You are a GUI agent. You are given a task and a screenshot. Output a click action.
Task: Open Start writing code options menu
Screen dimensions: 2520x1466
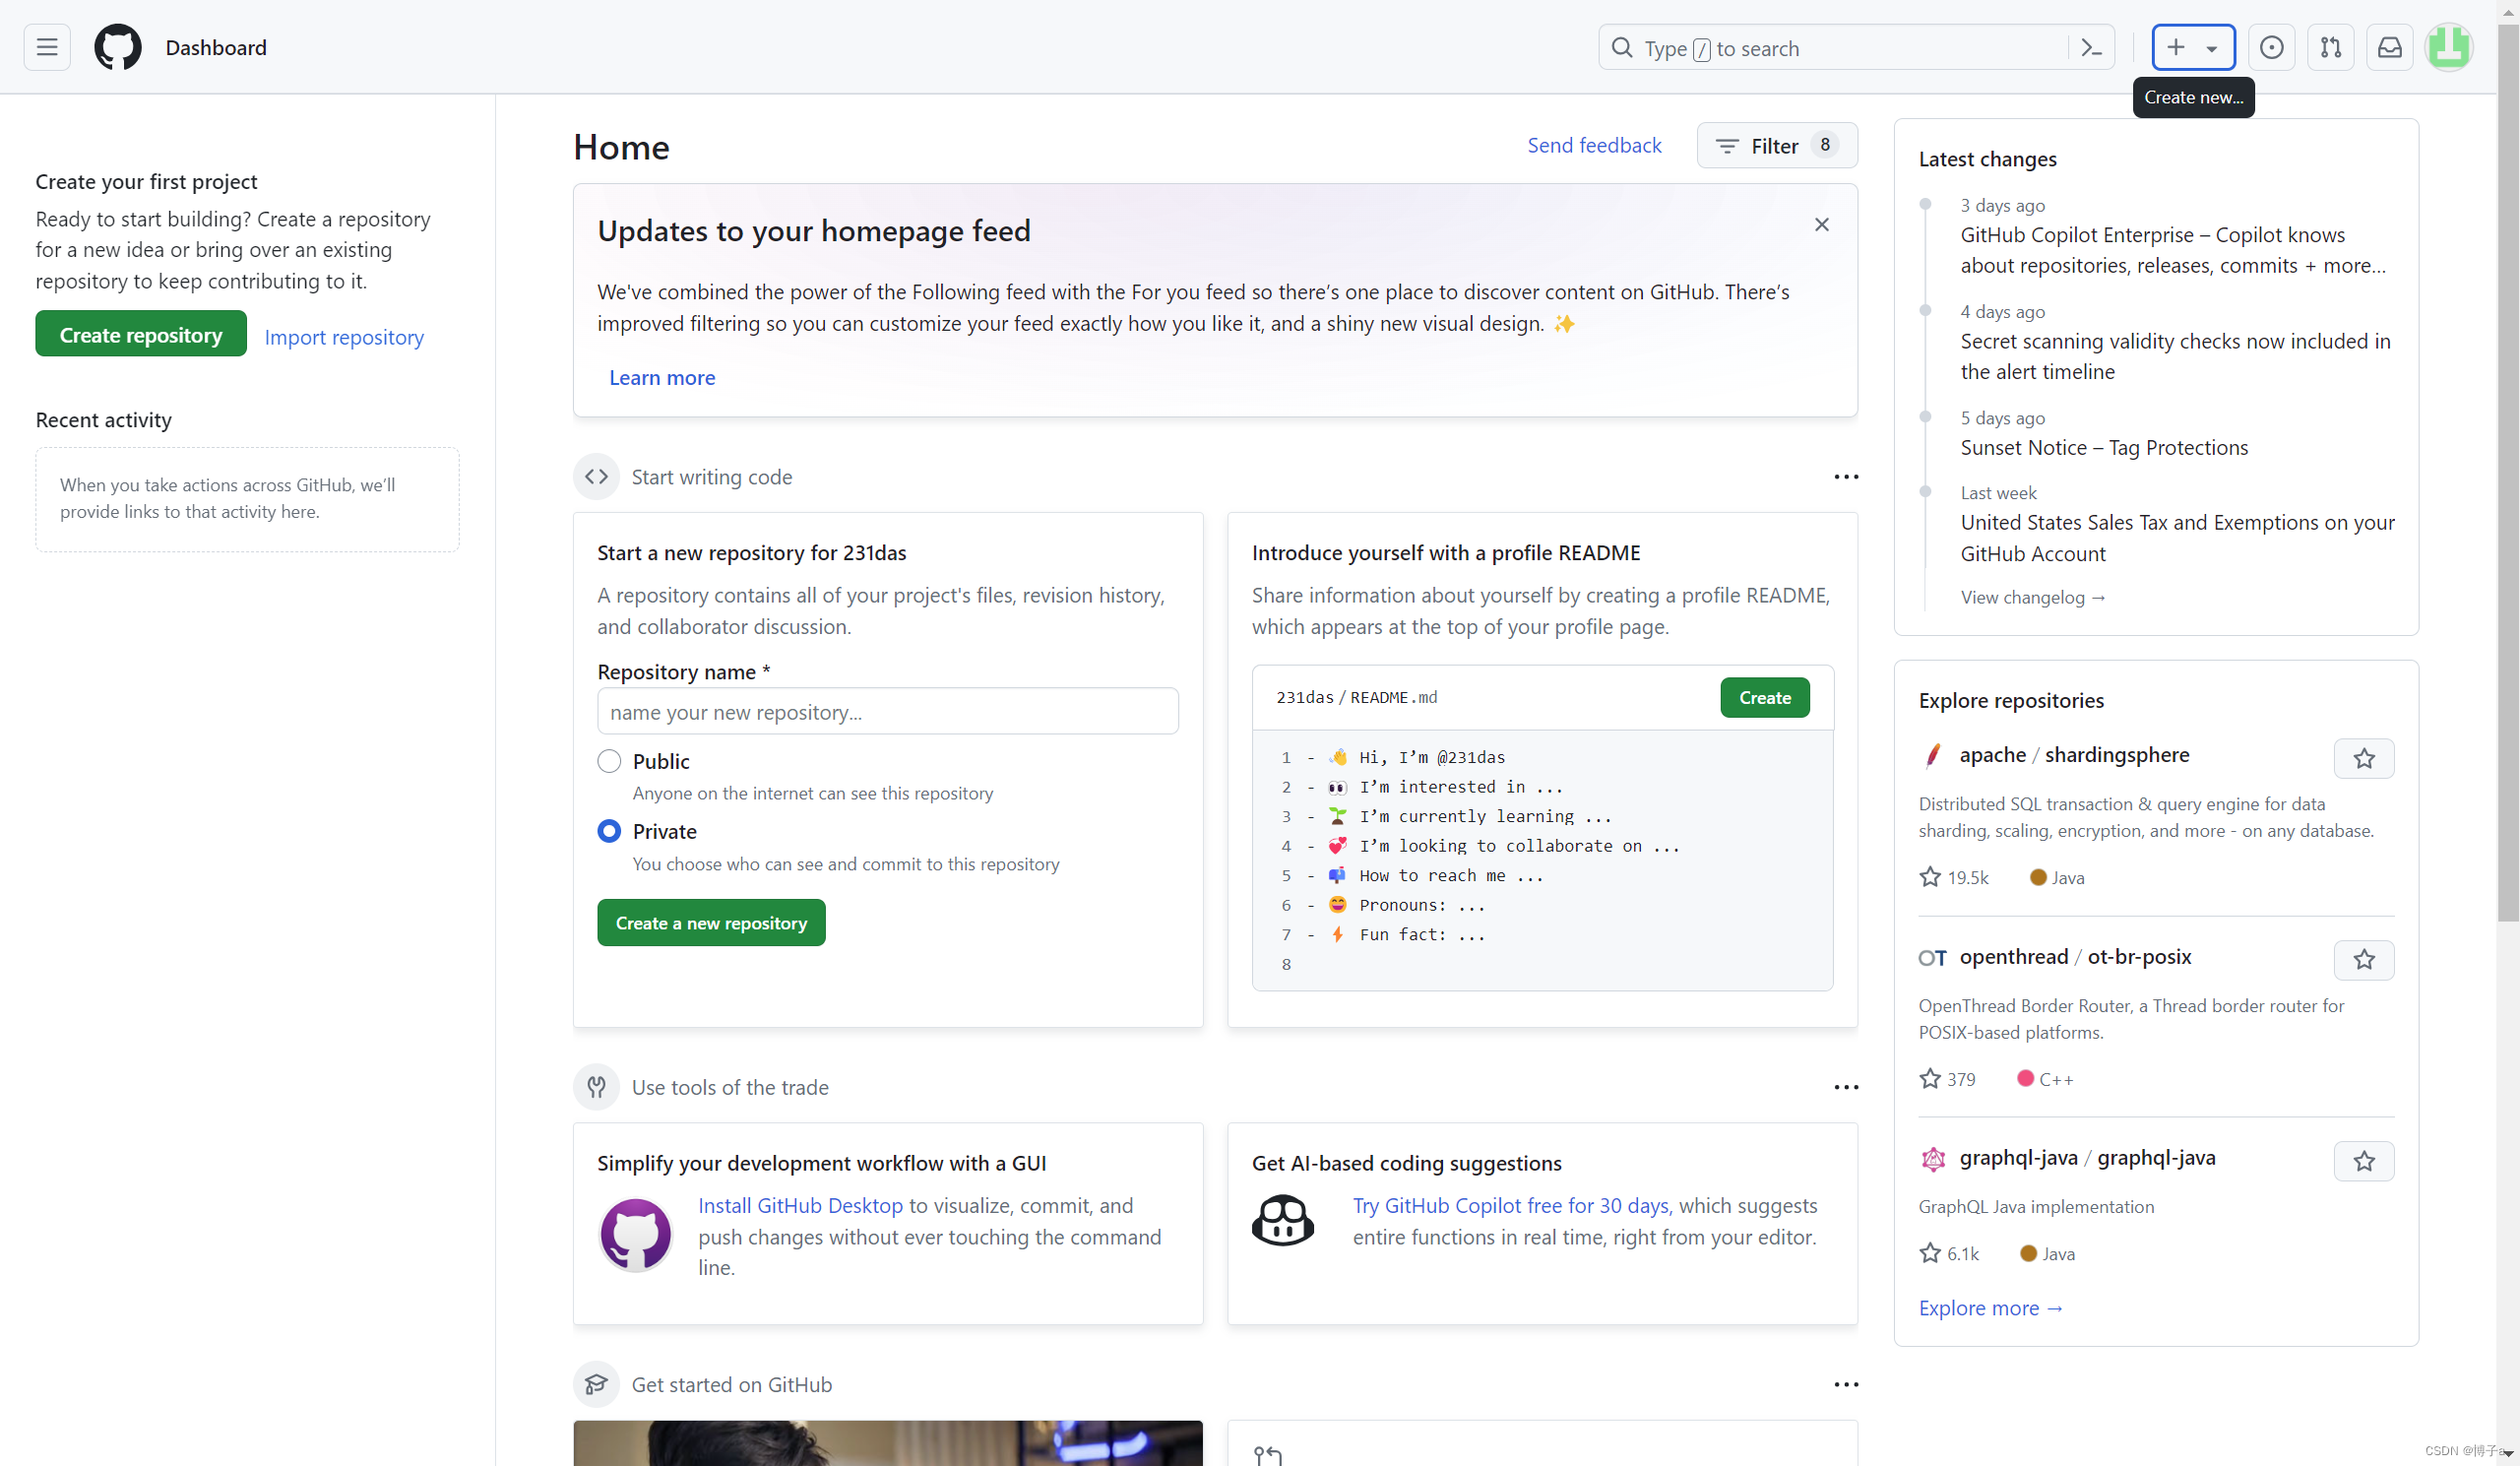coord(1845,477)
